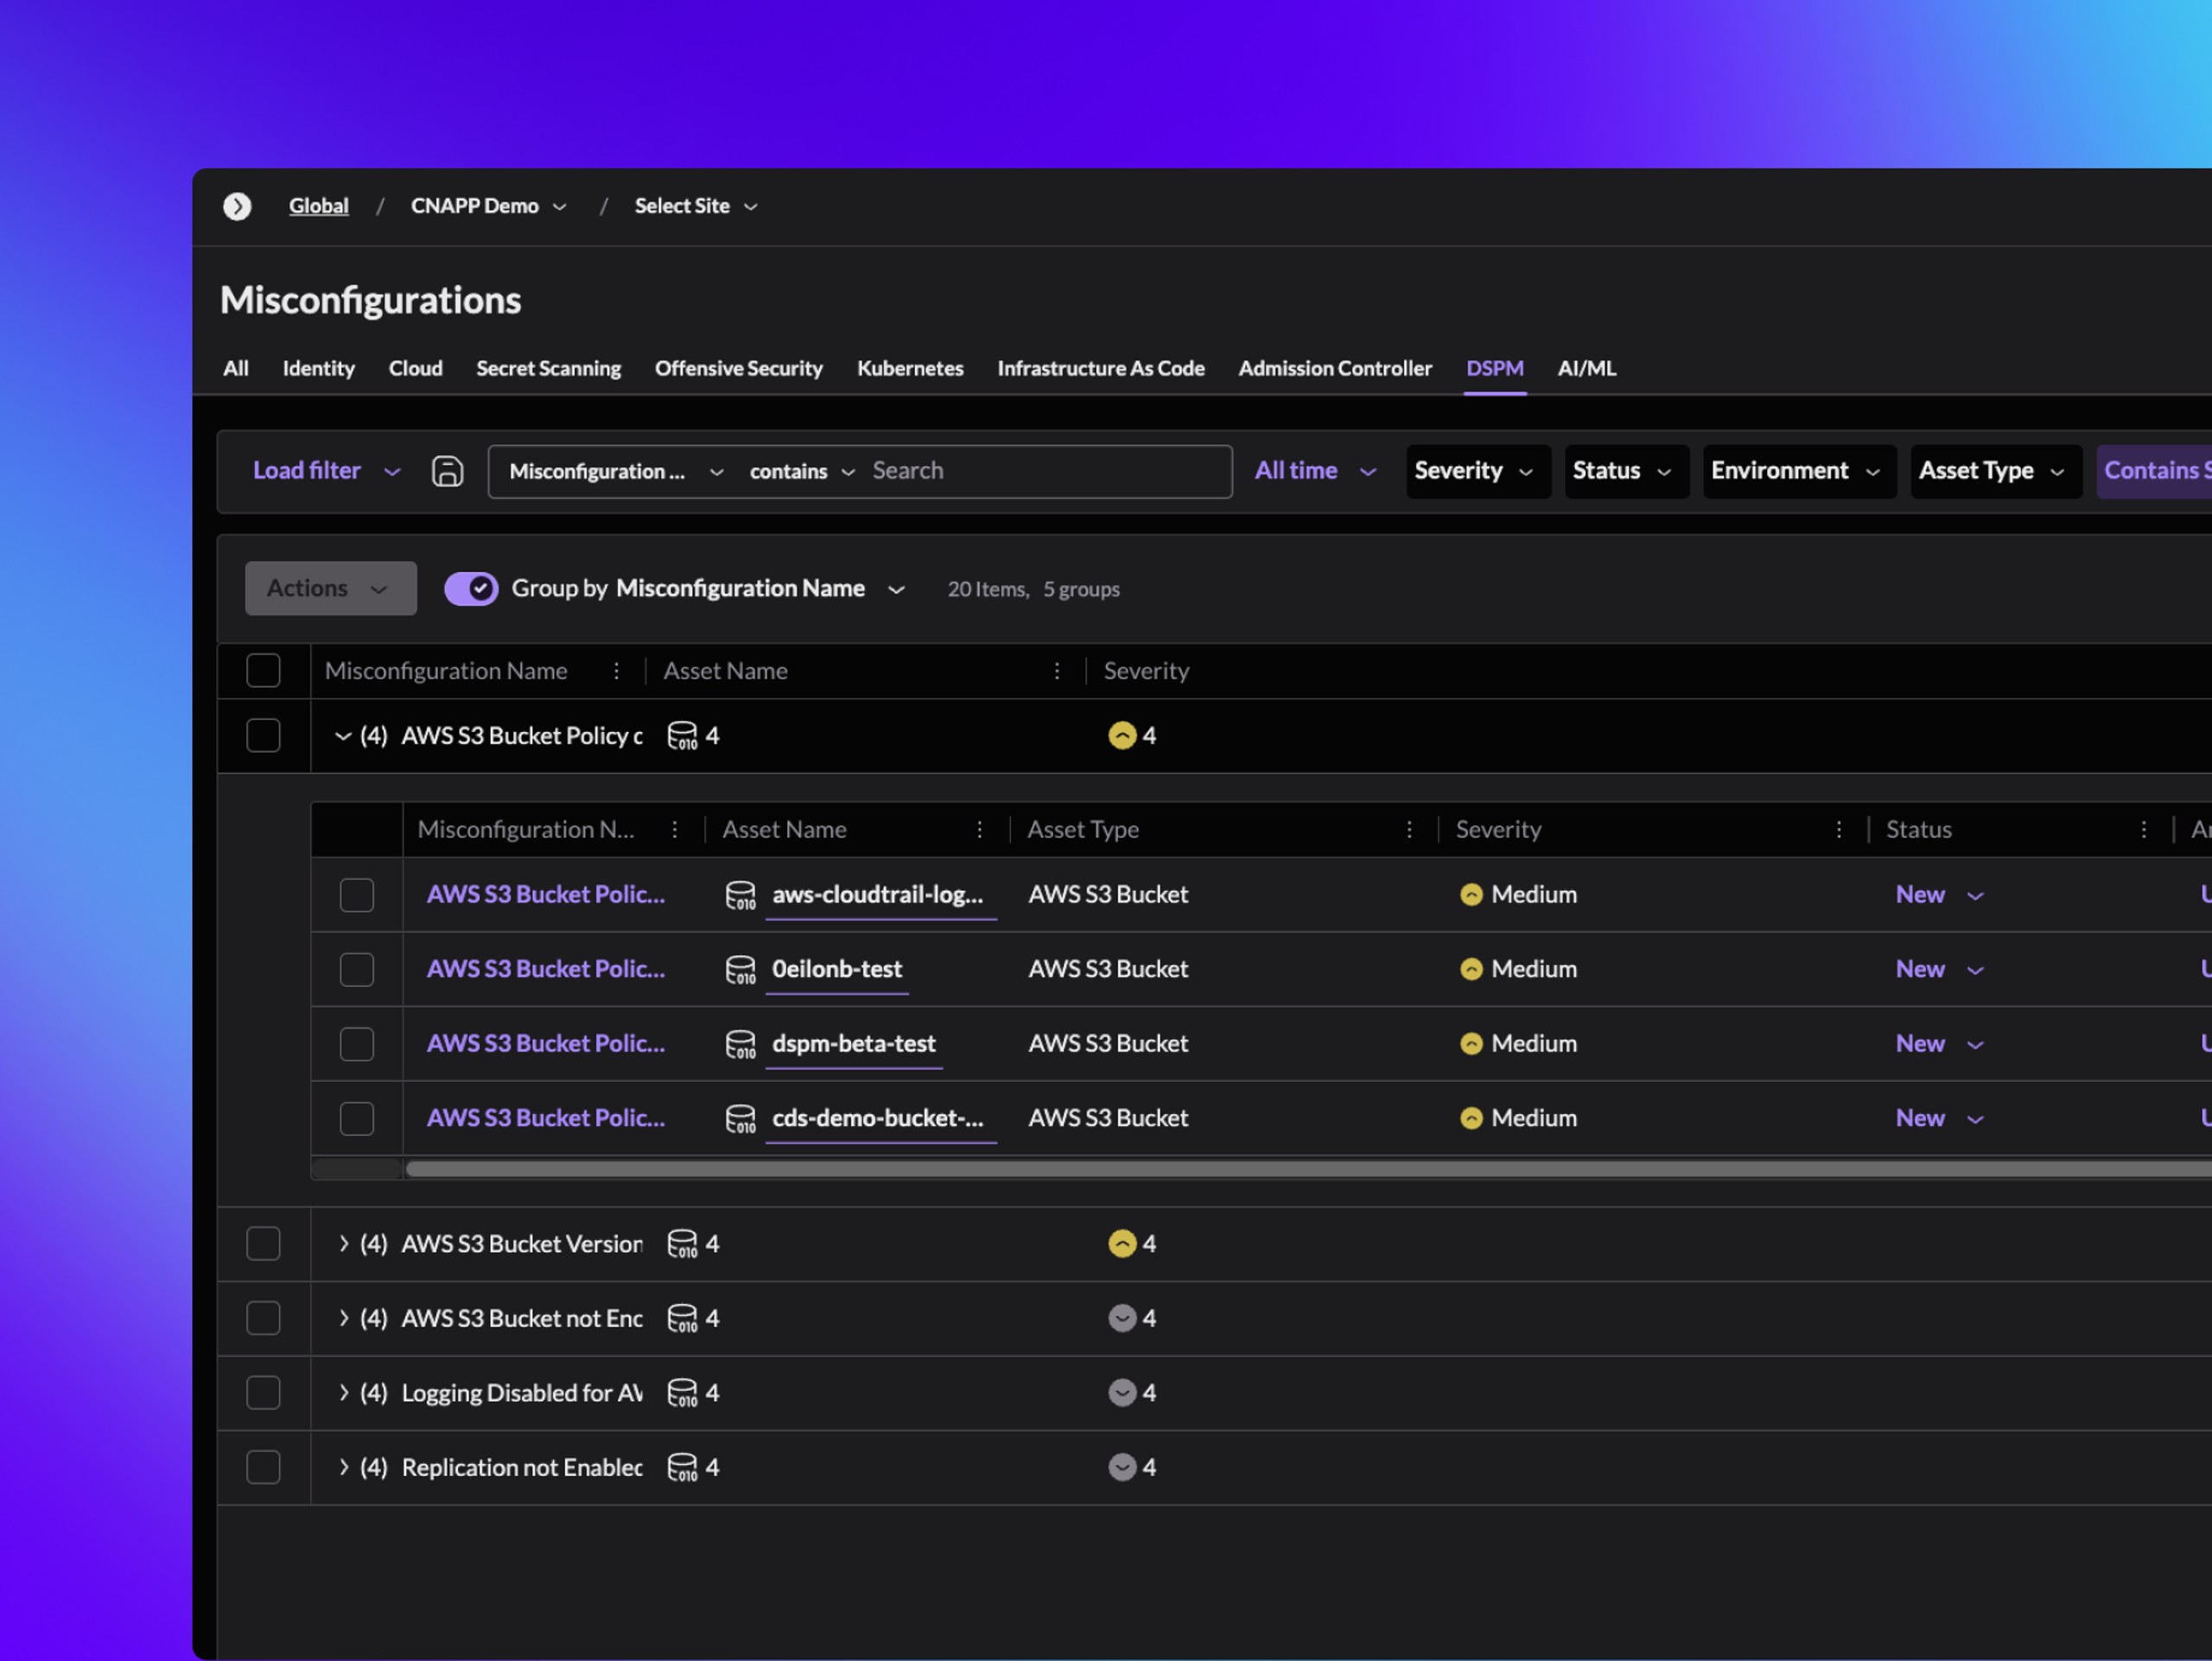Viewport: 2212px width, 1661px height.
Task: Switch to the Kubernetes tab
Action: [910, 369]
